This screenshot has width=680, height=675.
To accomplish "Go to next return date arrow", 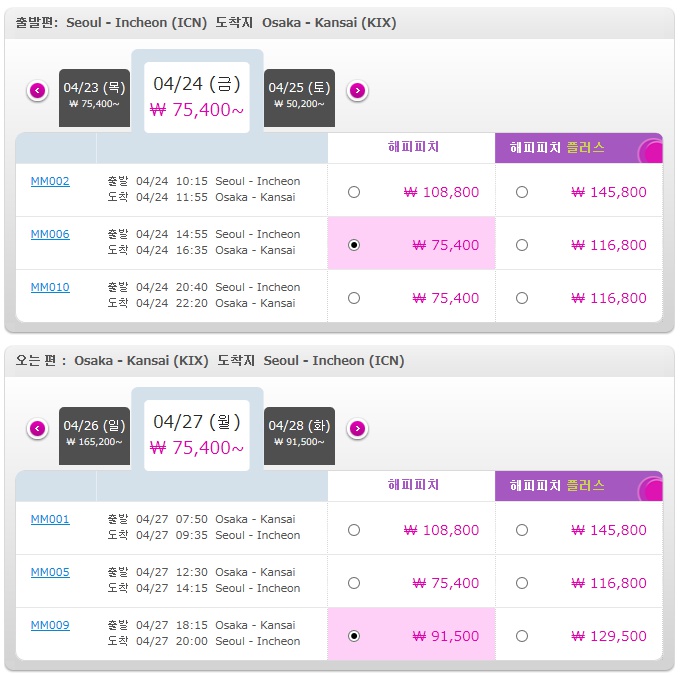I will [x=357, y=429].
